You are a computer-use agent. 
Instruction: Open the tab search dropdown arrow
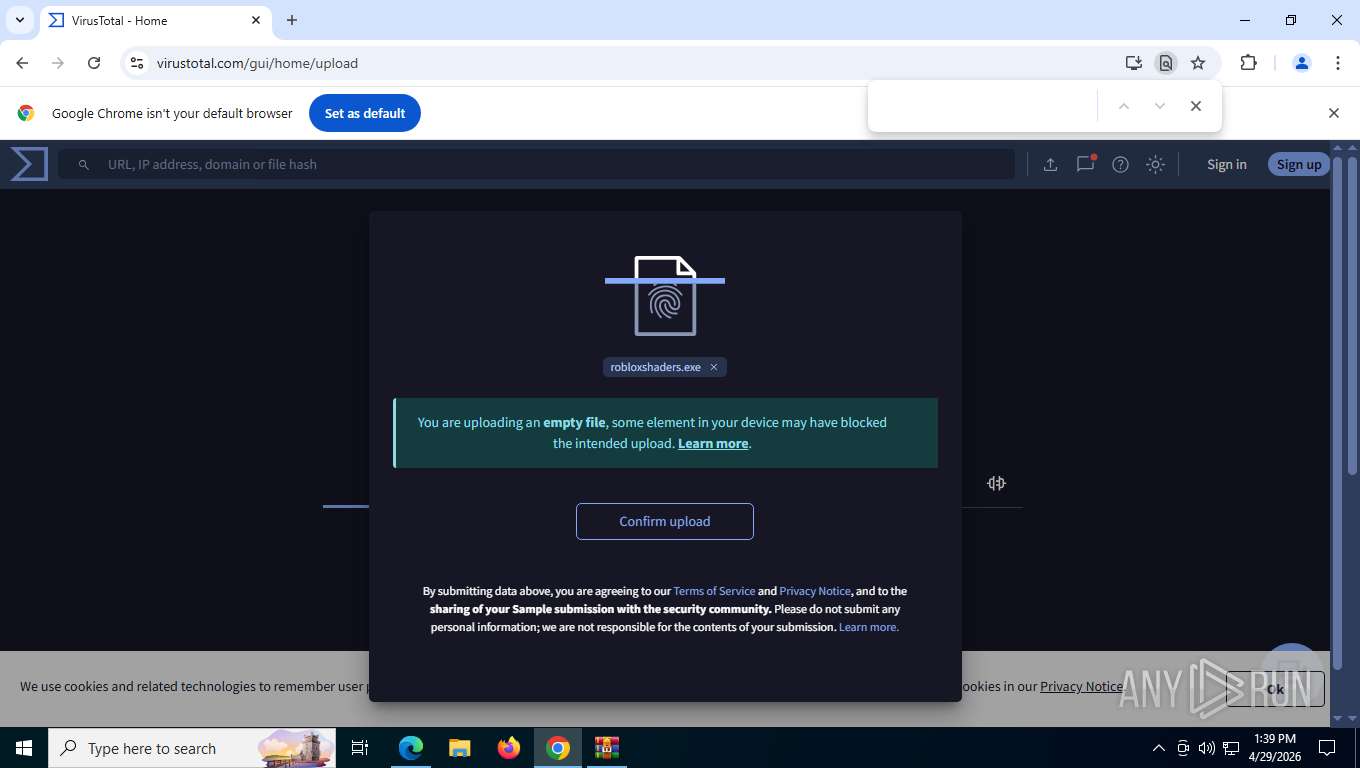click(20, 20)
